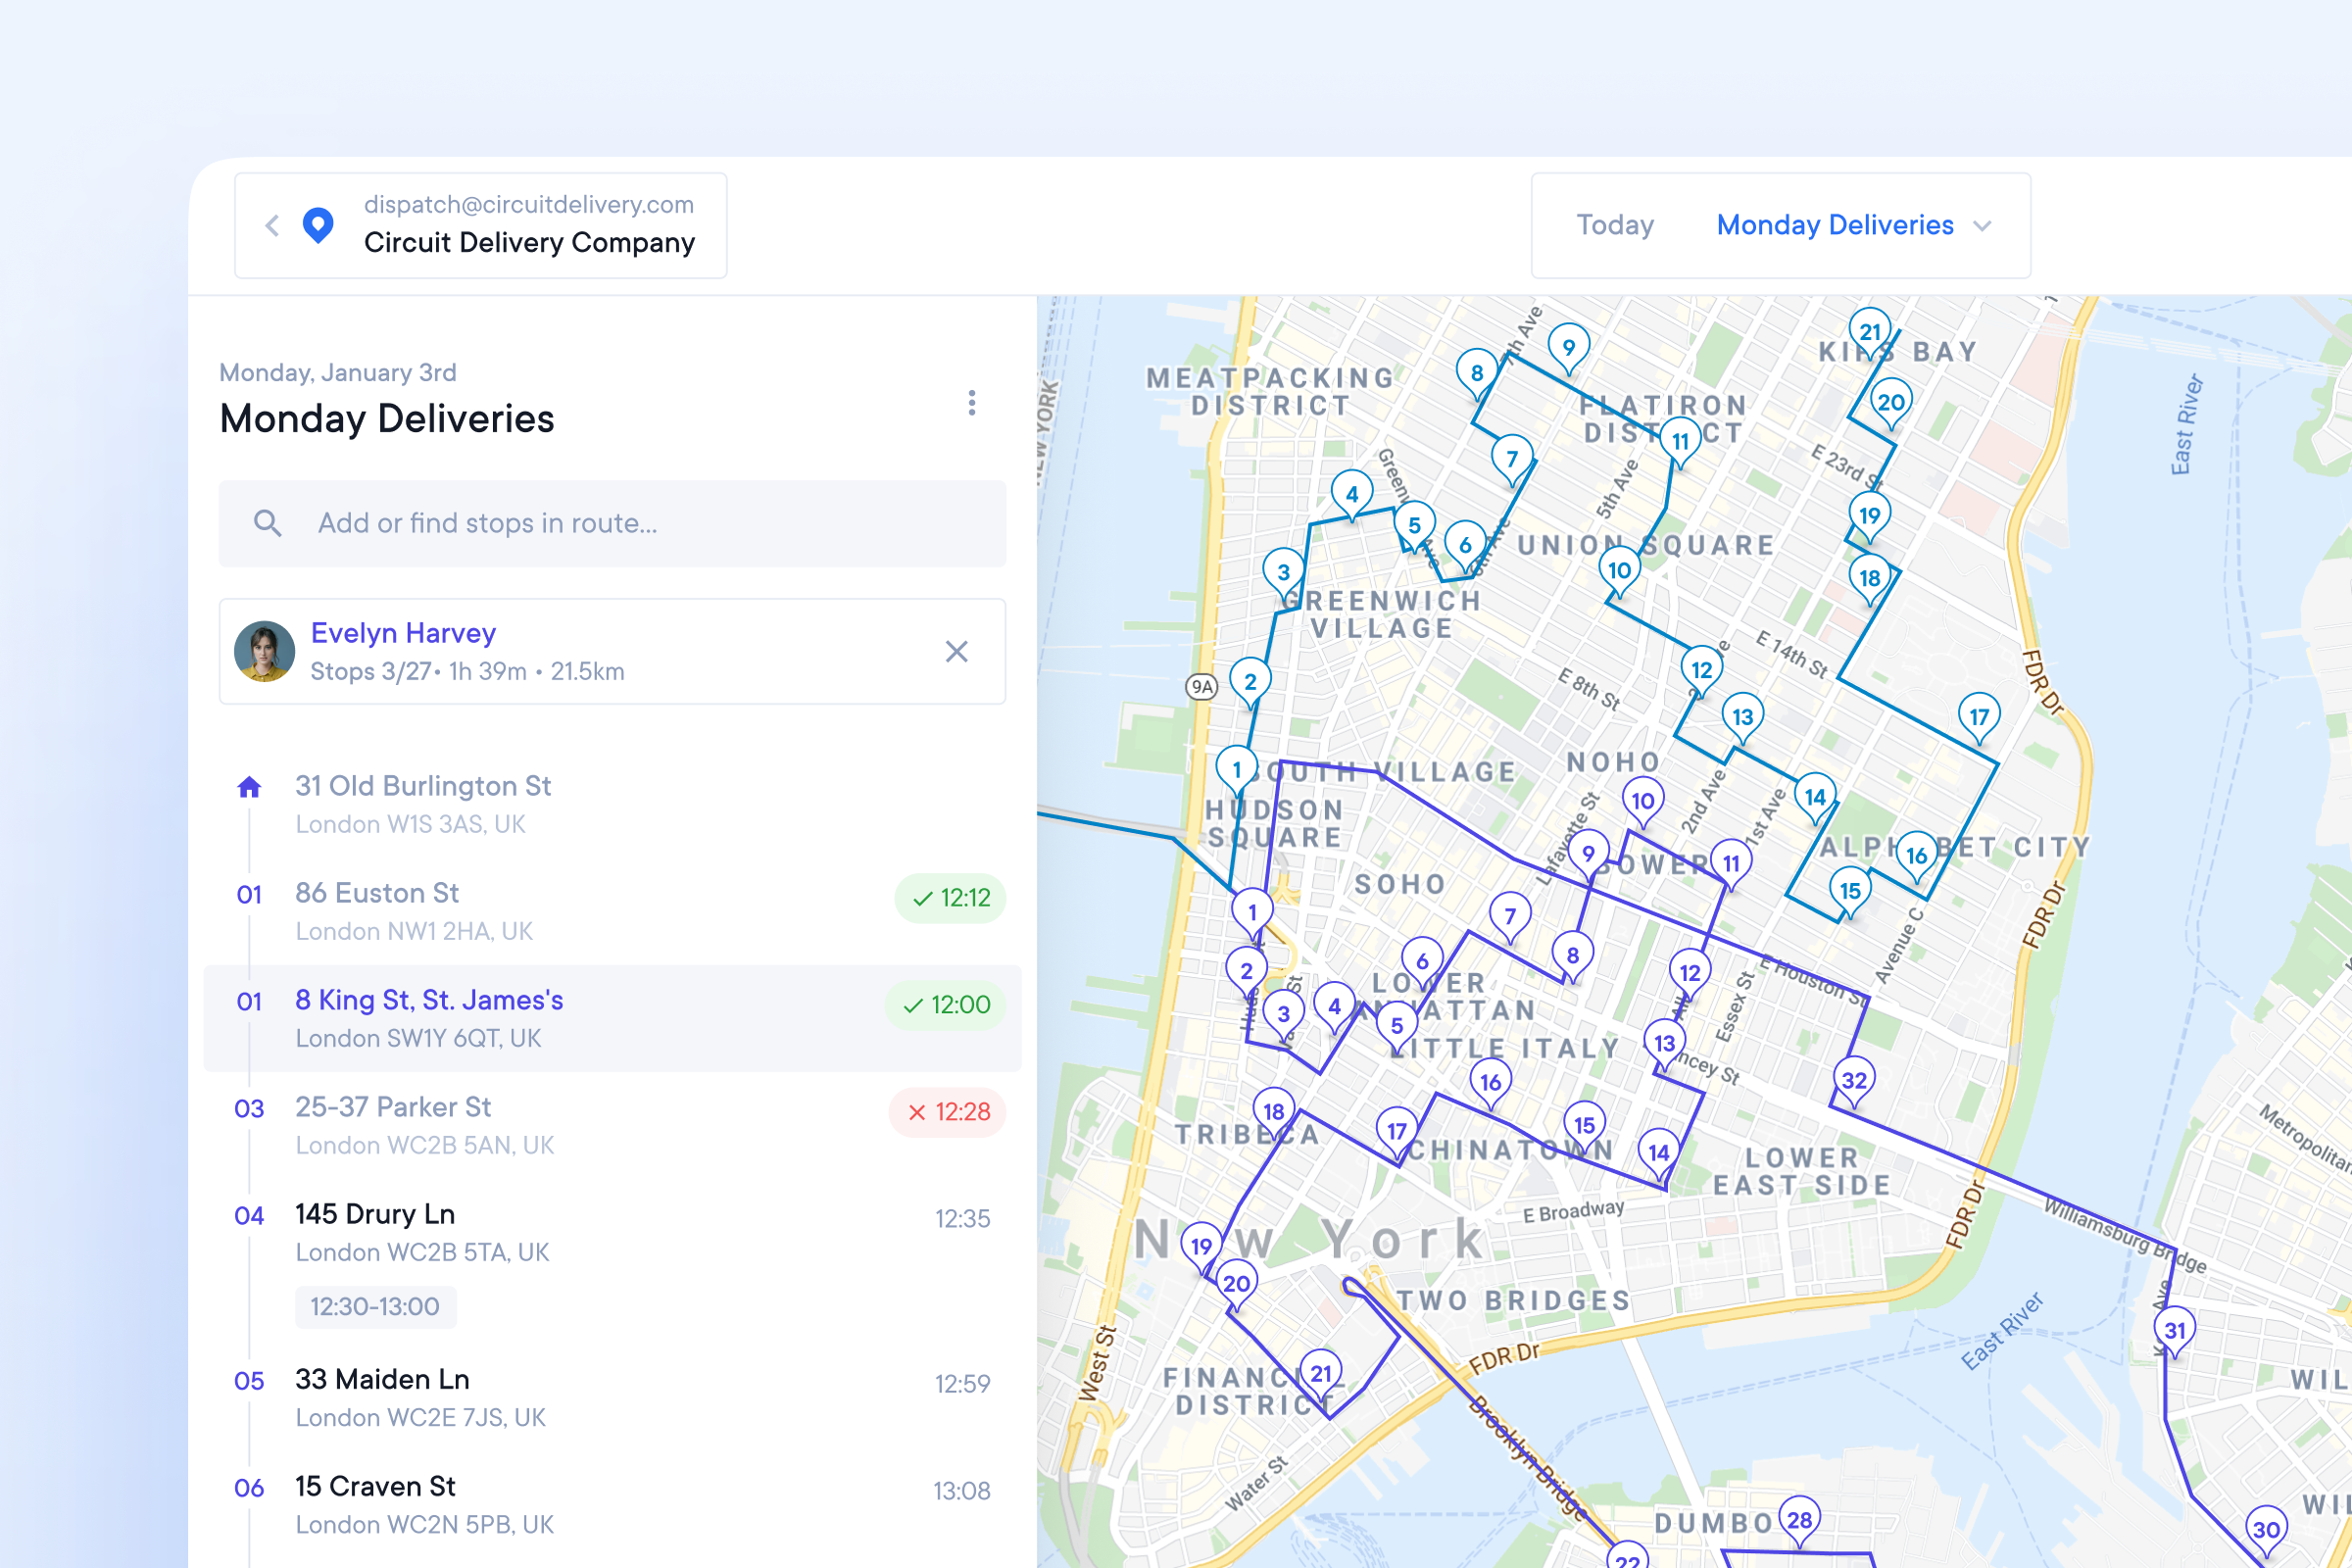Screen dimensions: 2352x1568
Task: Click purple map pin 32 near Houston St
Action: coord(1854,1080)
